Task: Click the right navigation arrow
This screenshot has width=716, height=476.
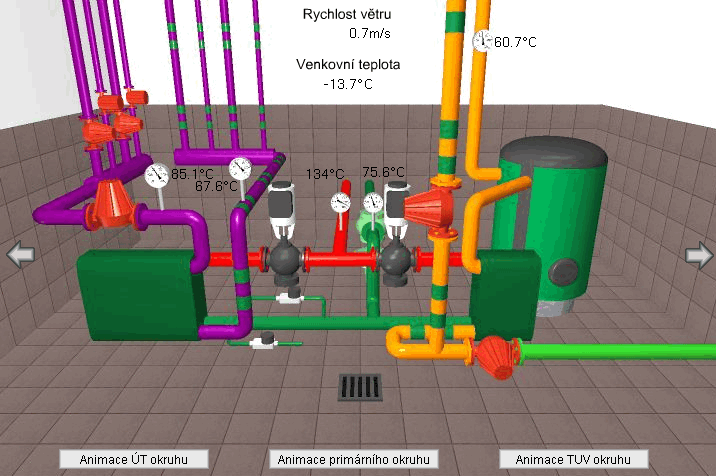Action: pos(699,255)
